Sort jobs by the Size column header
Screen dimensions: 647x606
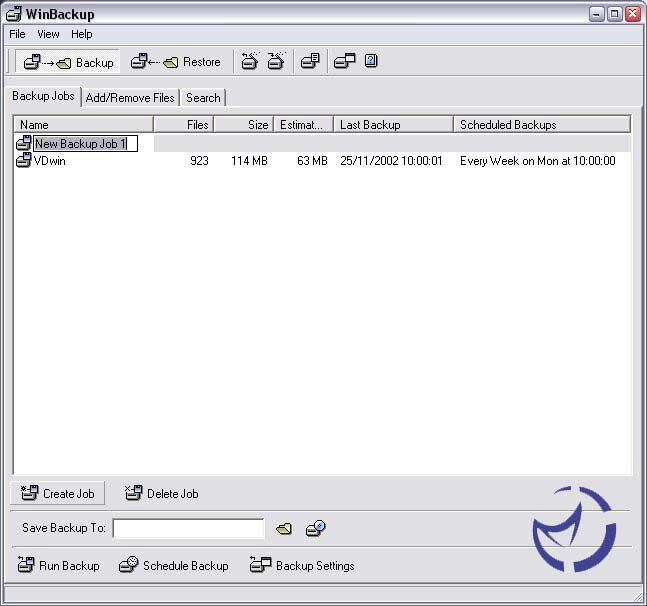(x=243, y=125)
